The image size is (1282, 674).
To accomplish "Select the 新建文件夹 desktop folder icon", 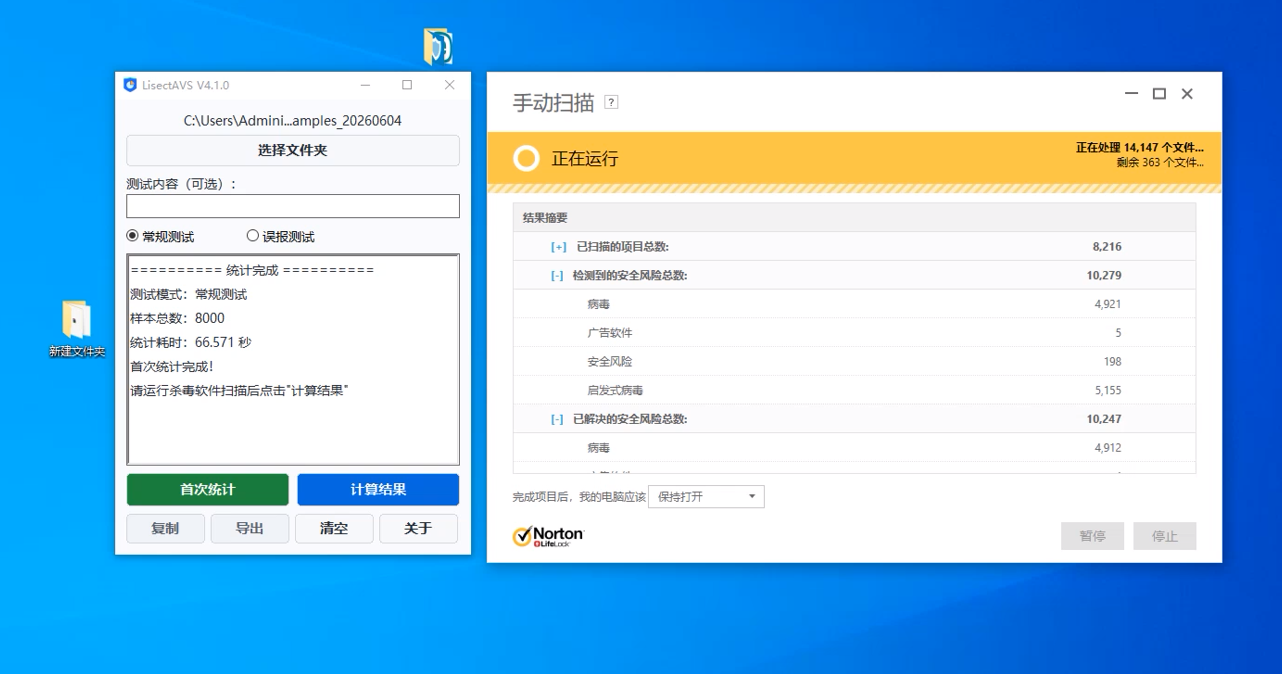I will pos(77,329).
